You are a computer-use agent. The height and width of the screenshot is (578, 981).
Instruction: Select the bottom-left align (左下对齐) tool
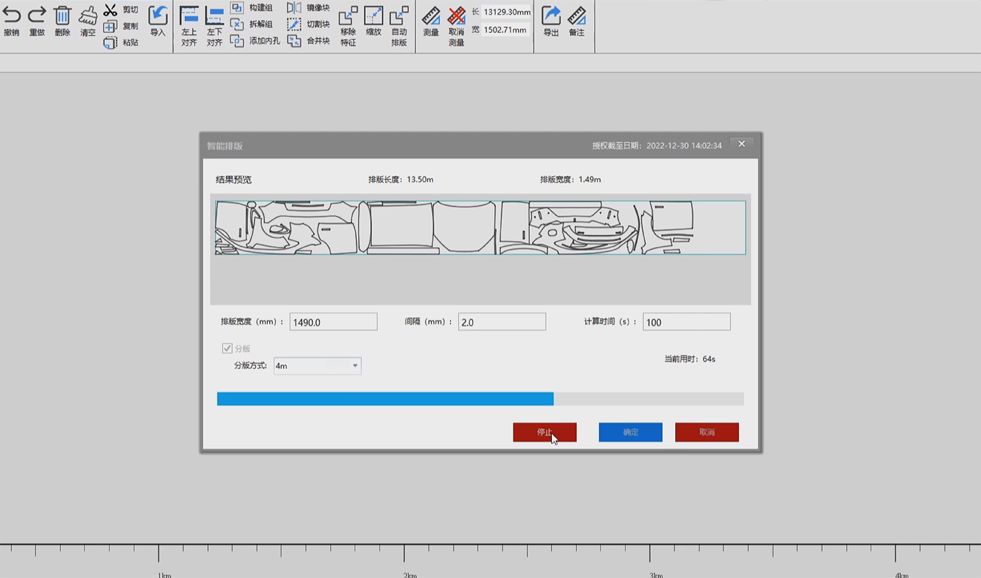pyautogui.click(x=215, y=17)
